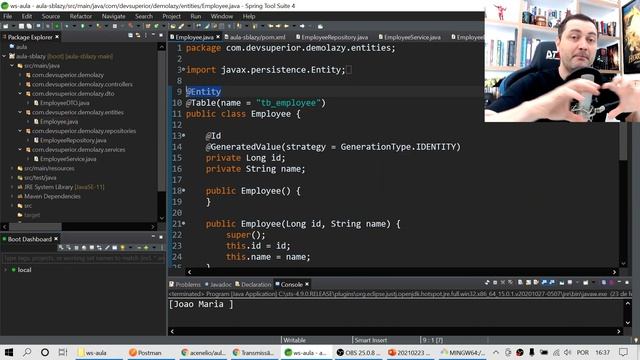Click Remove Launch X icon in Console
This screenshot has width=640, height=360.
(503, 282)
